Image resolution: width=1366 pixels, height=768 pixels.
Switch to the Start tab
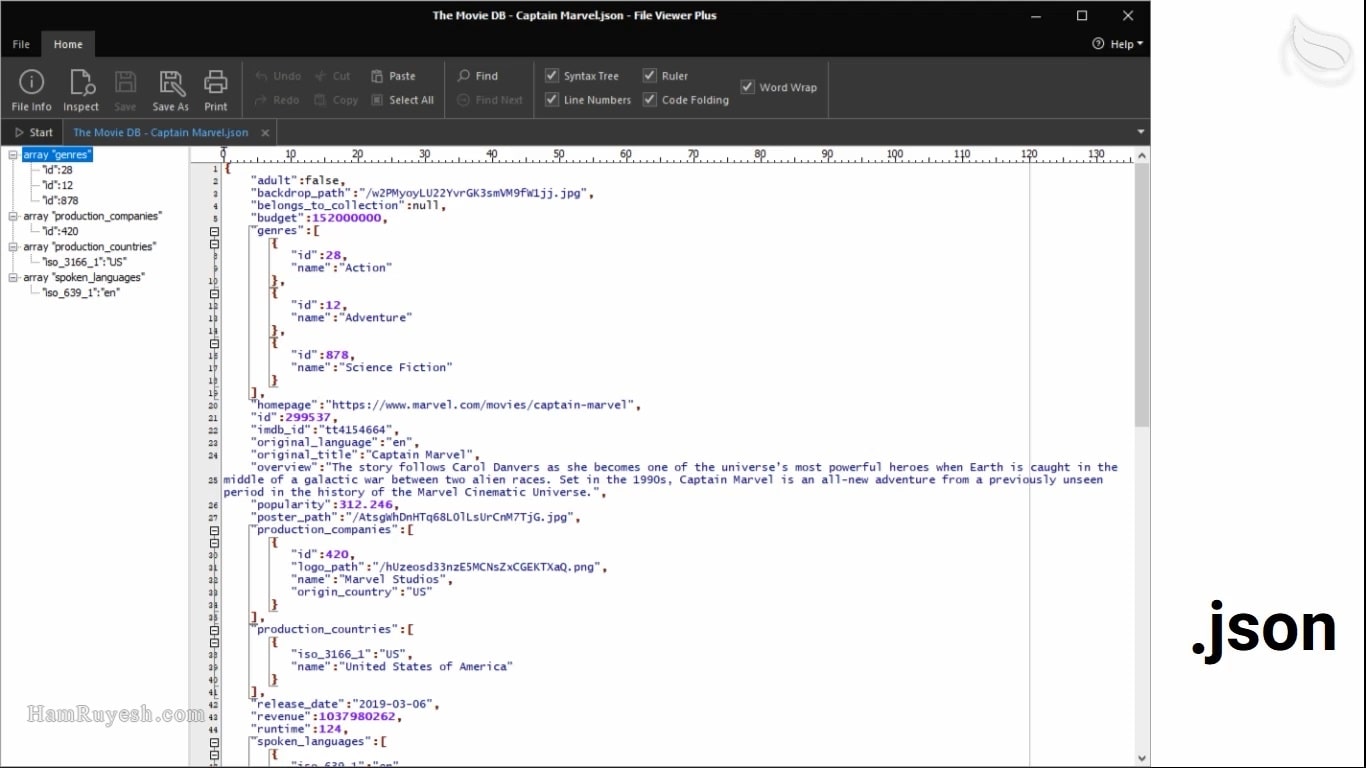click(34, 132)
